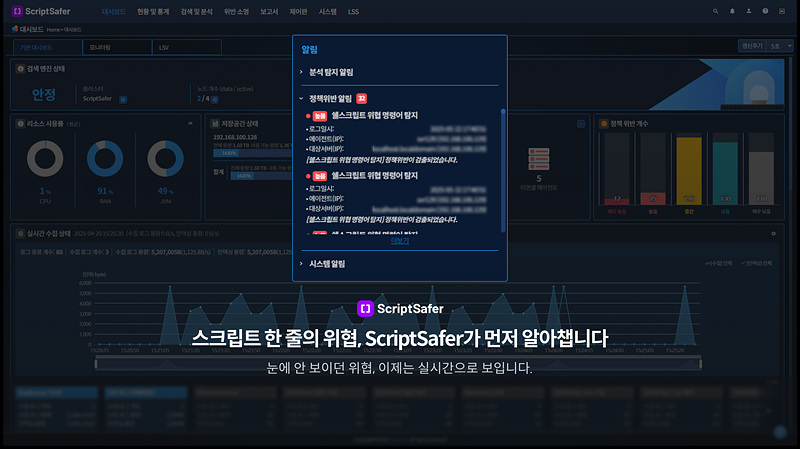Click the yellow 중간 bar in violations chart
Image resolution: width=800 pixels, height=449 pixels.
pyautogui.click(x=689, y=170)
